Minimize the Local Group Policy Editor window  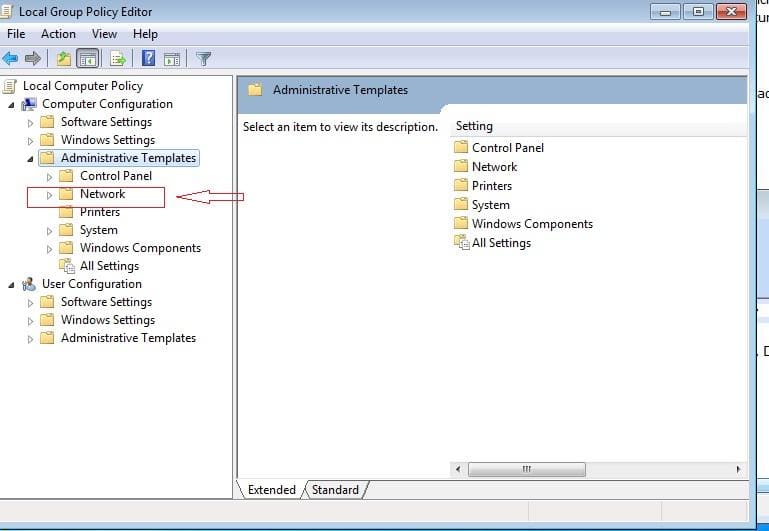[665, 11]
